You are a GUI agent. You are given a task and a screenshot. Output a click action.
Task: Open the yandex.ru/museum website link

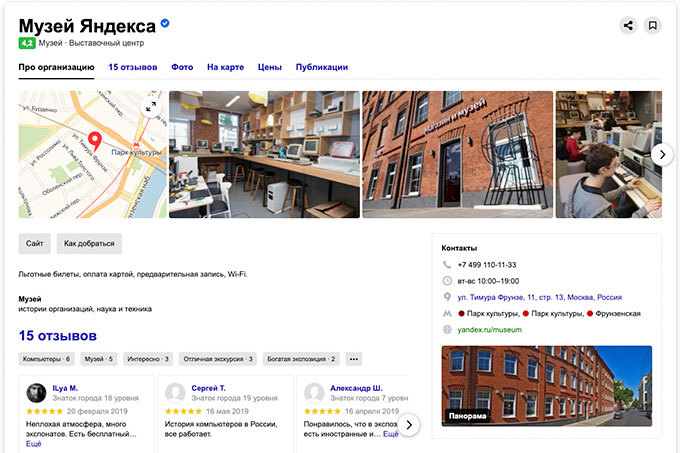pos(491,328)
